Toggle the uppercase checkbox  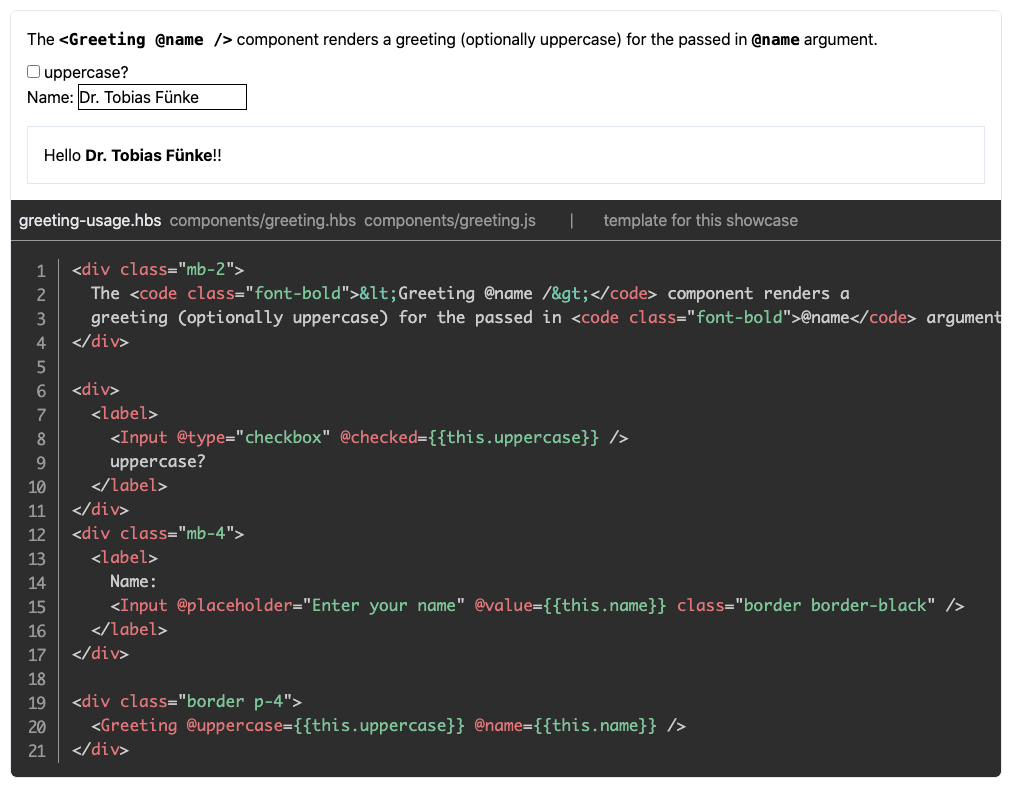click(x=34, y=72)
